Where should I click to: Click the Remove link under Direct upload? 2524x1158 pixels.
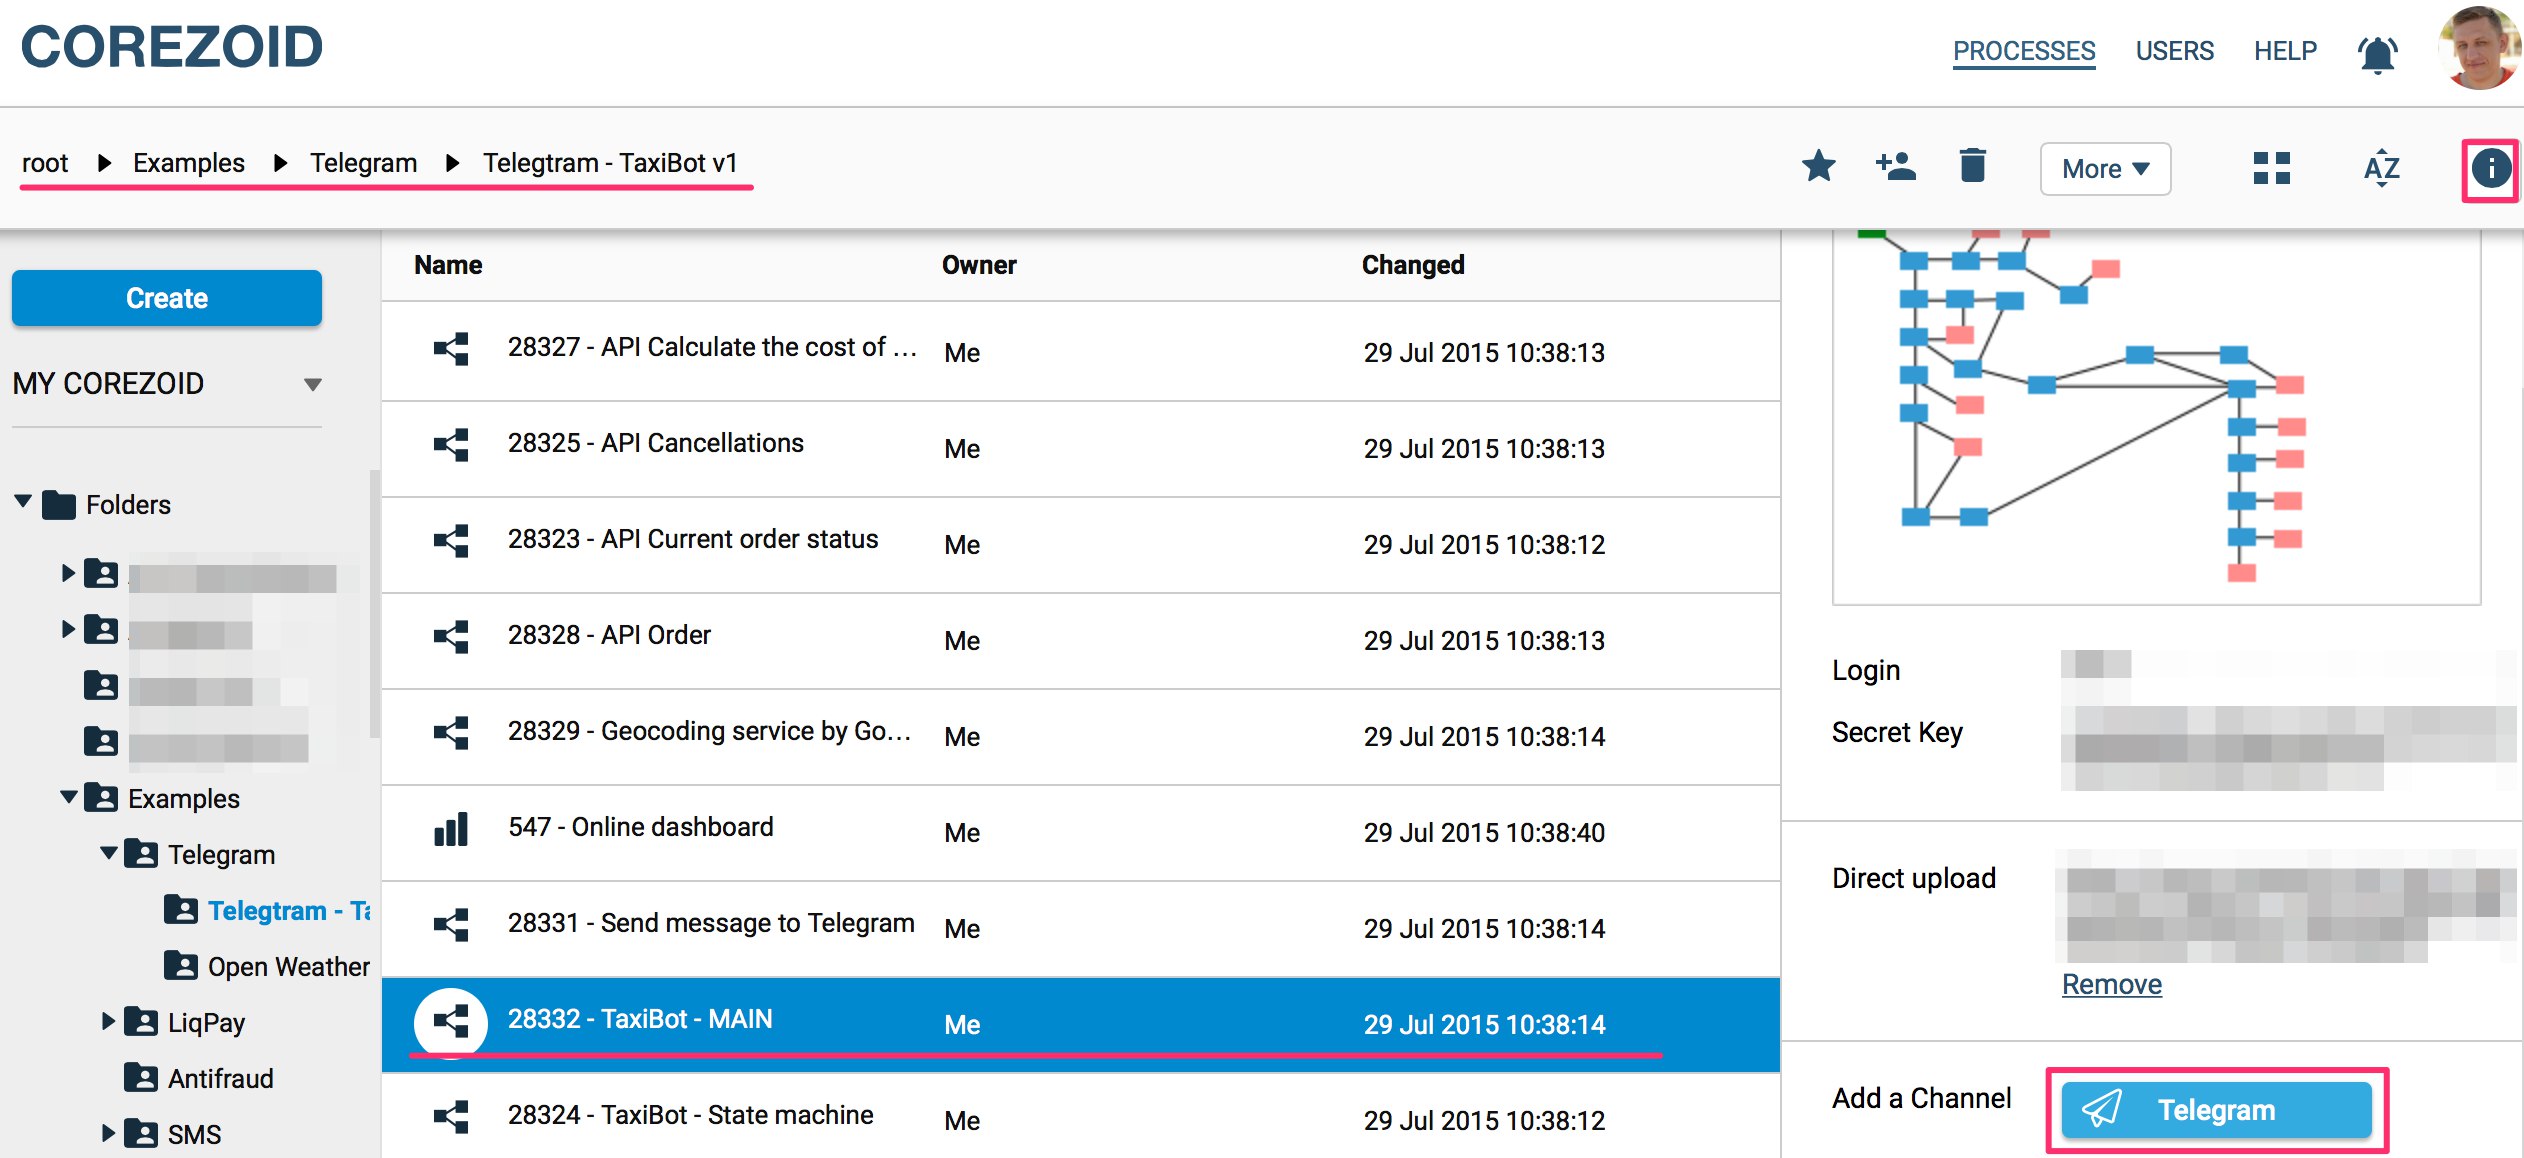pos(2111,985)
